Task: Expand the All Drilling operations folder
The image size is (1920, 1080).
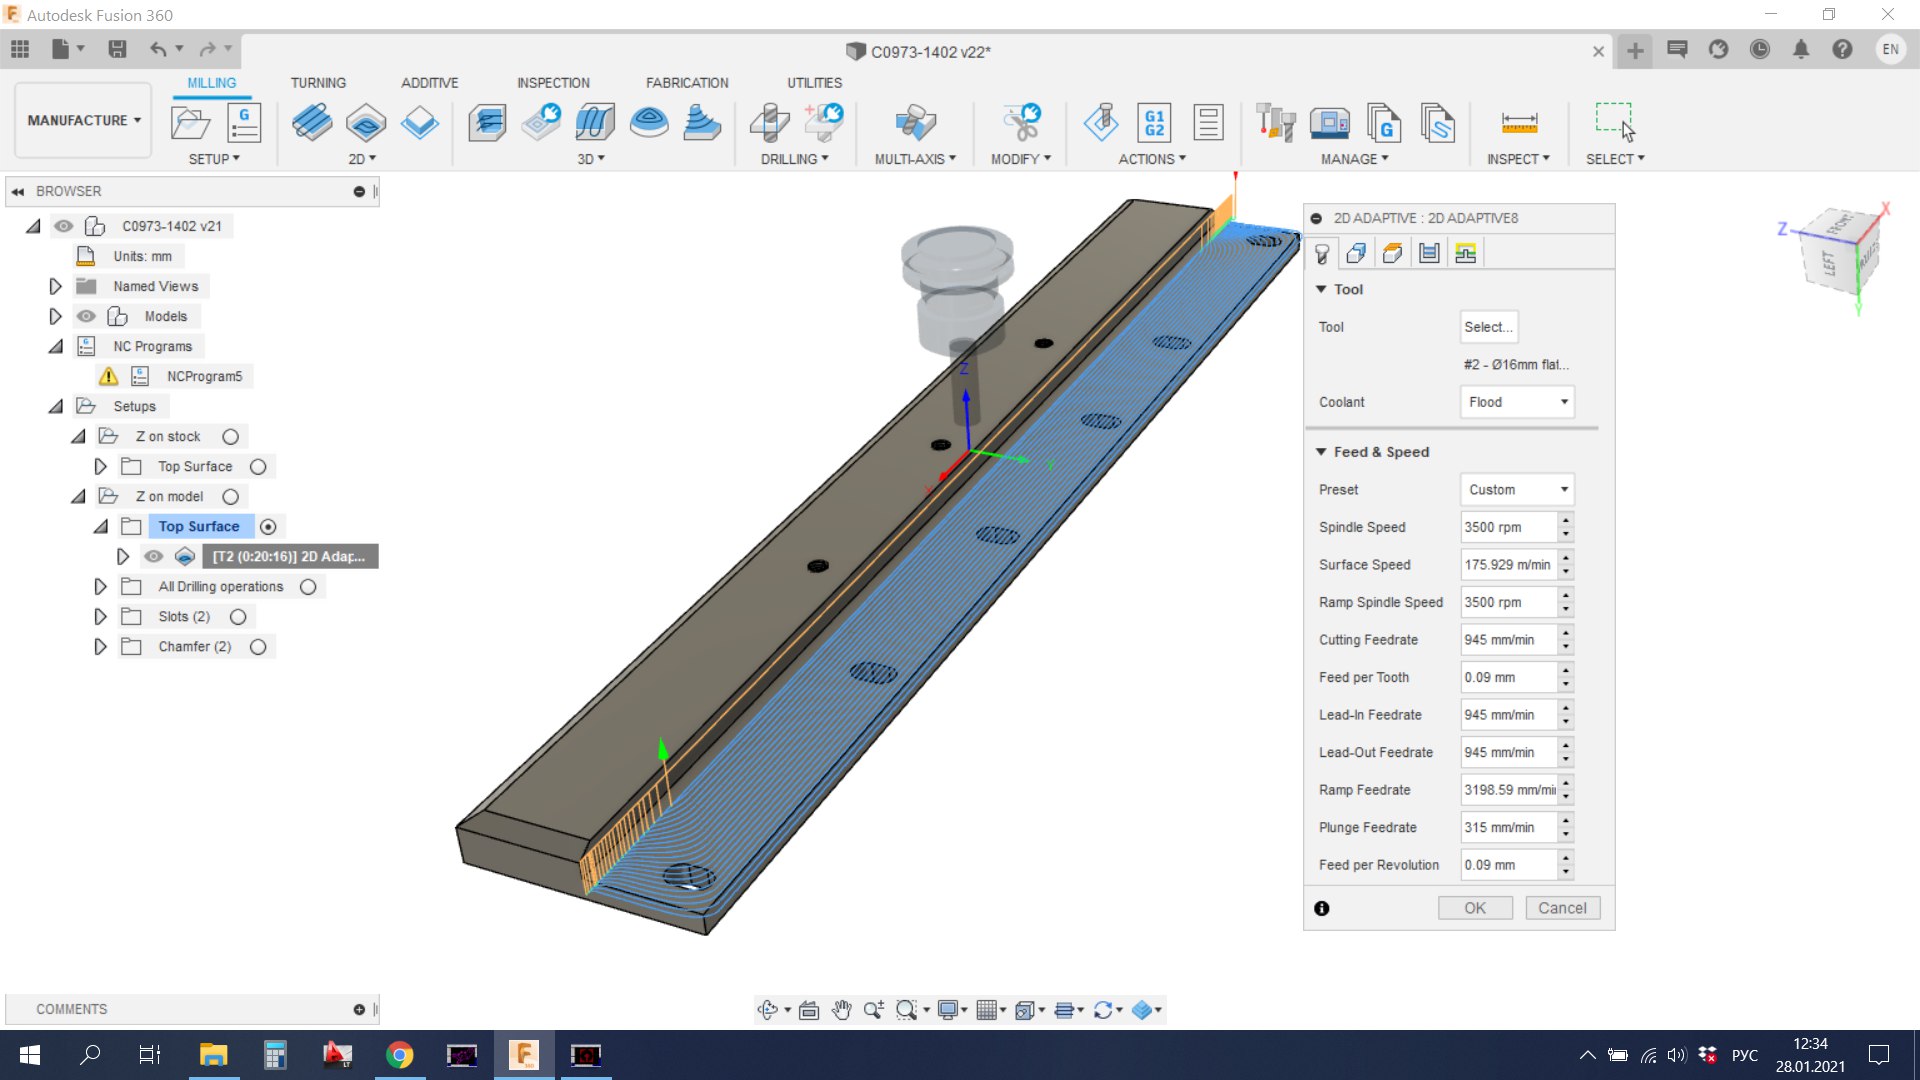Action: point(100,587)
